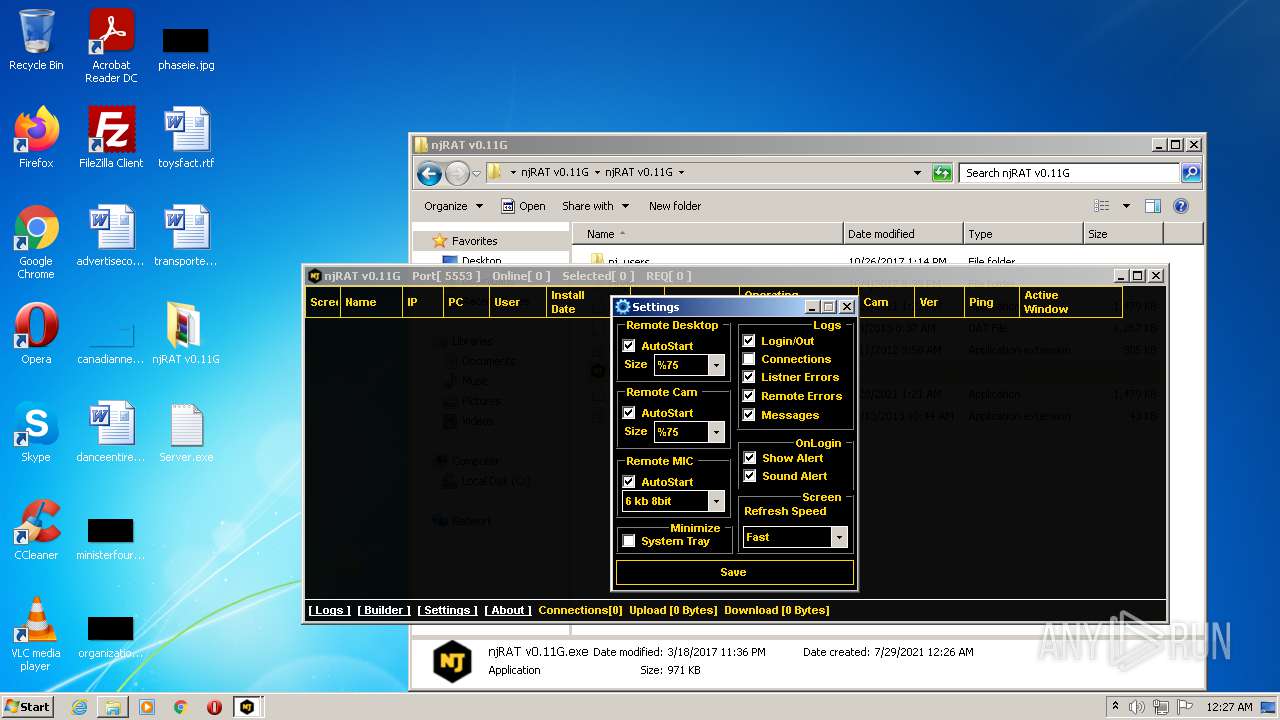Screen dimensions: 1280x720
Task: Sort Explorer by Date modified
Action: [903, 234]
